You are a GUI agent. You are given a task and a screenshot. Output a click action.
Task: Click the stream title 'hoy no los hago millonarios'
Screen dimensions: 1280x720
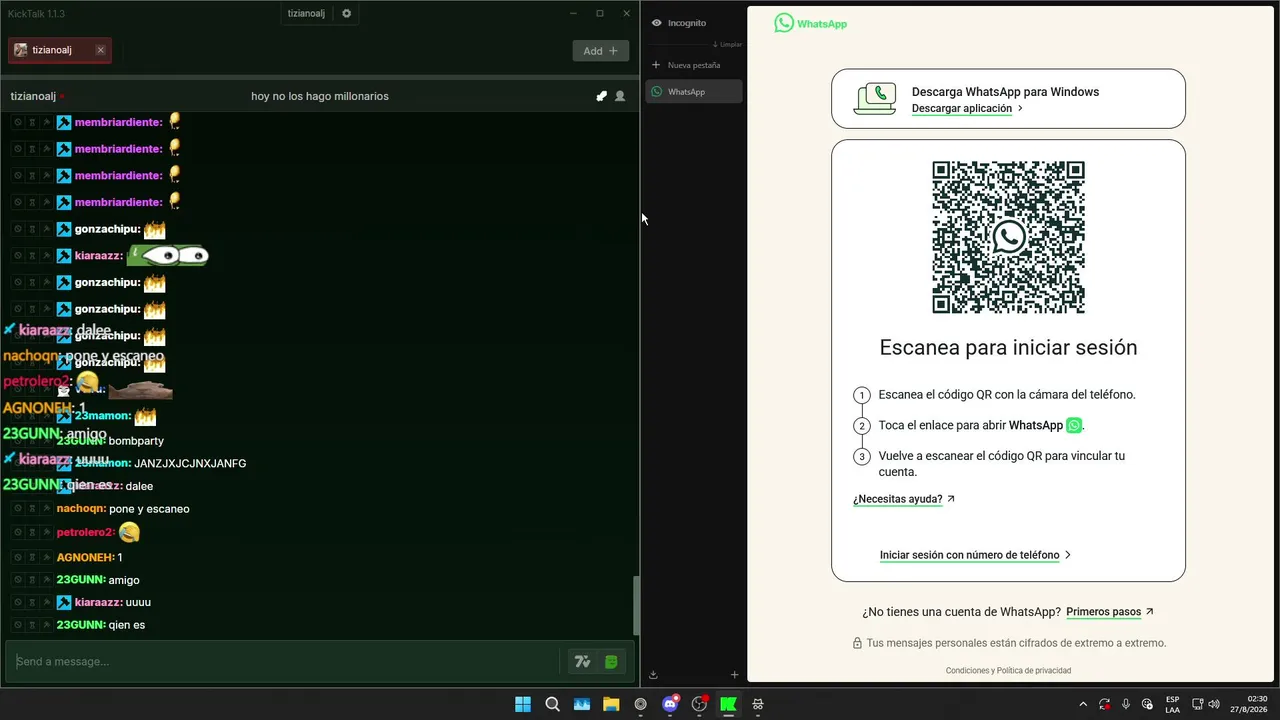click(320, 96)
